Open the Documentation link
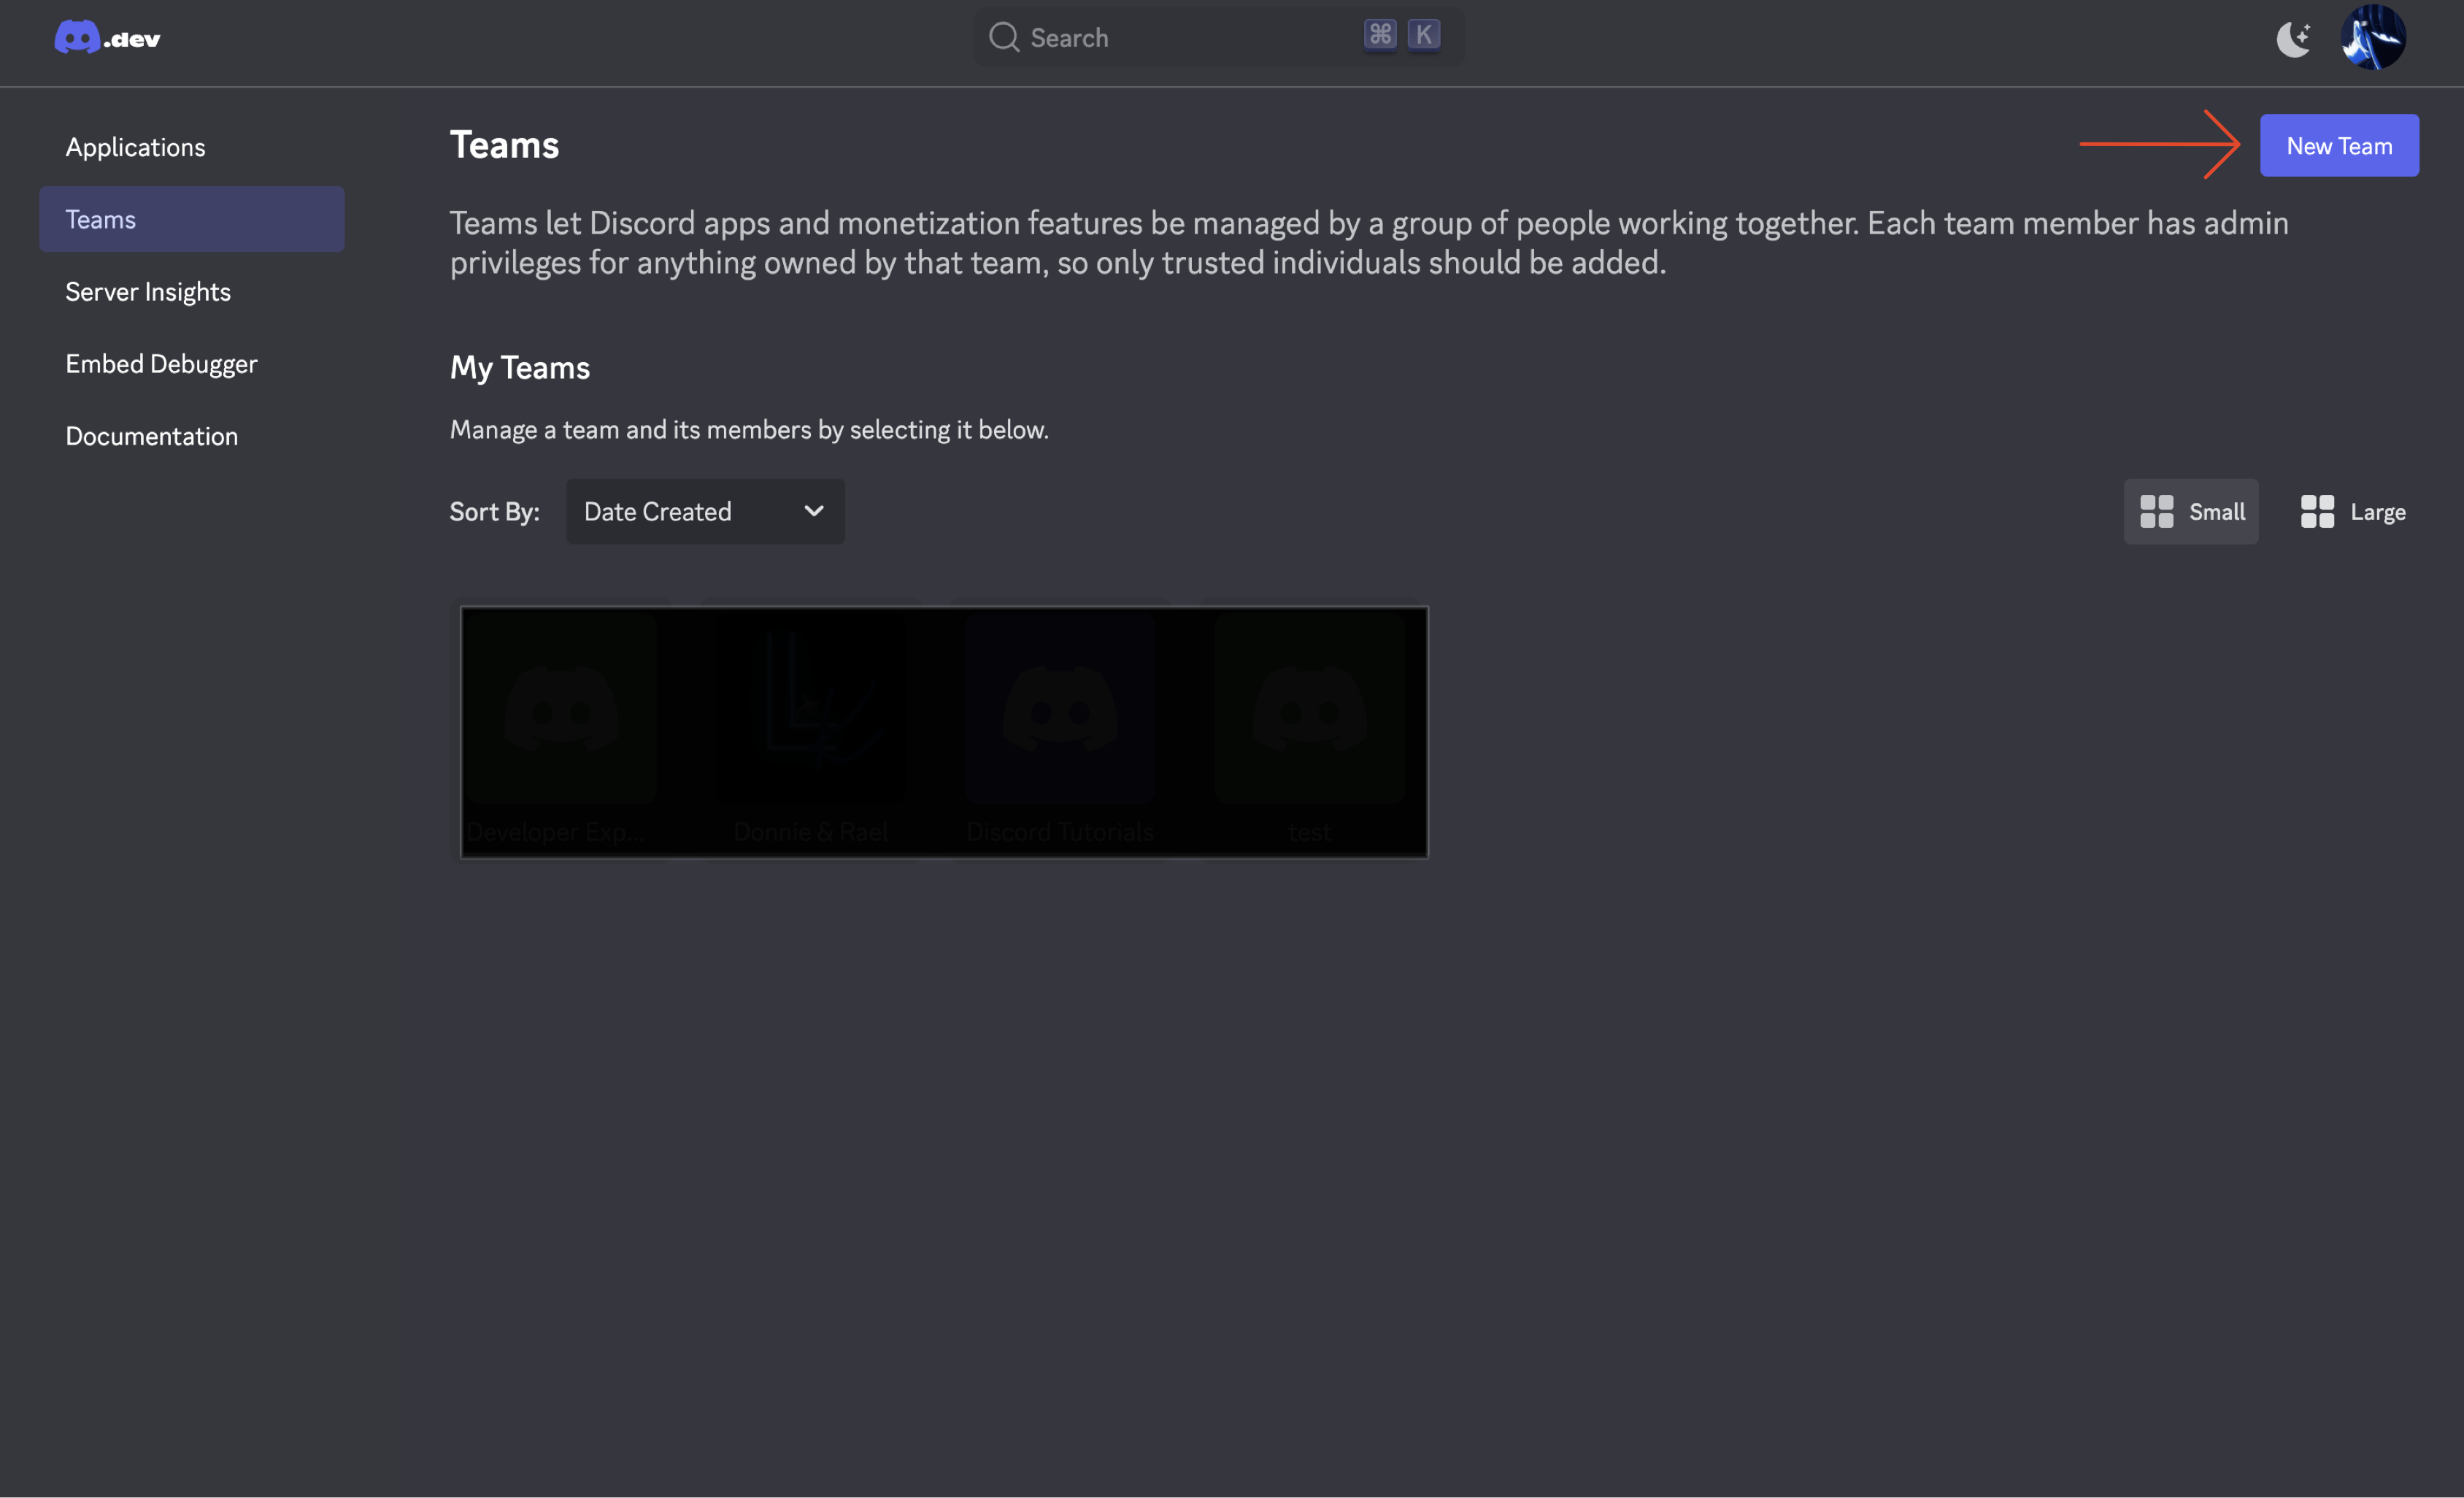The image size is (2464, 1498). coord(151,436)
